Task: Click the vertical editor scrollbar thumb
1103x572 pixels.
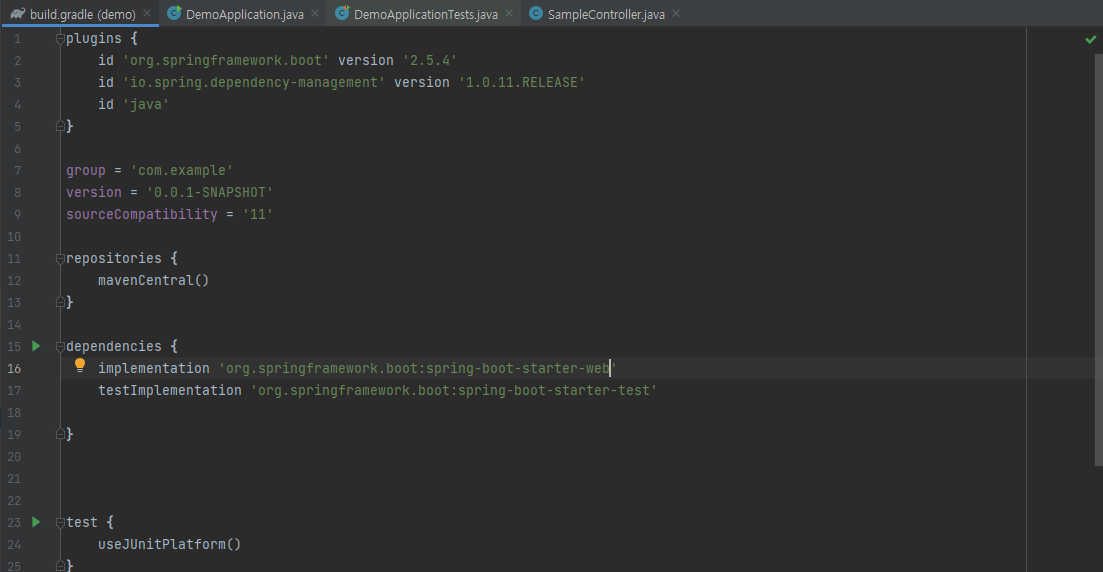Action: point(1099,260)
